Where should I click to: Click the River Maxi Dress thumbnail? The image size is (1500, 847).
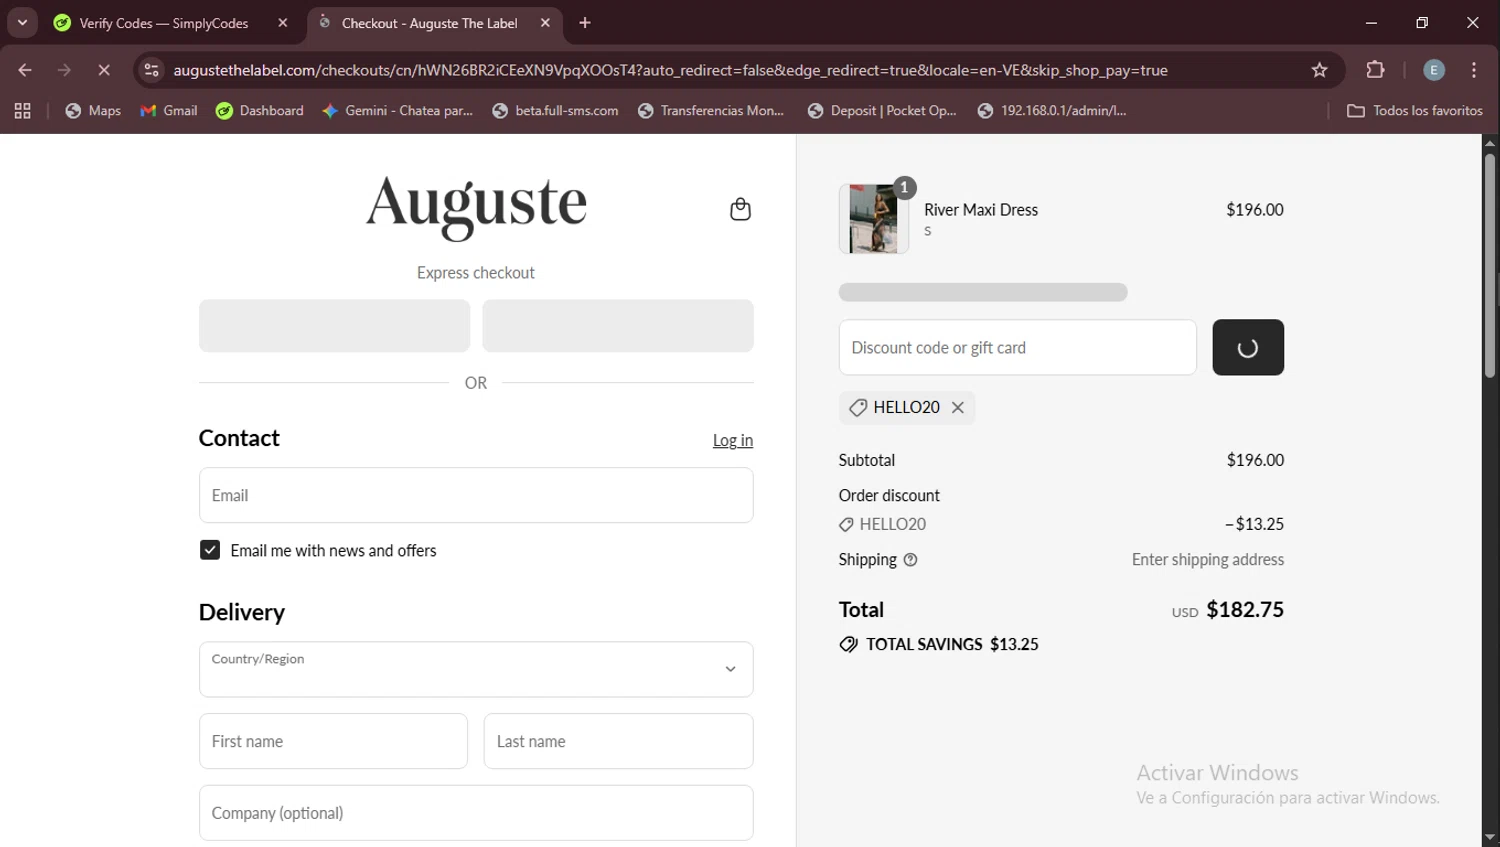tap(874, 218)
